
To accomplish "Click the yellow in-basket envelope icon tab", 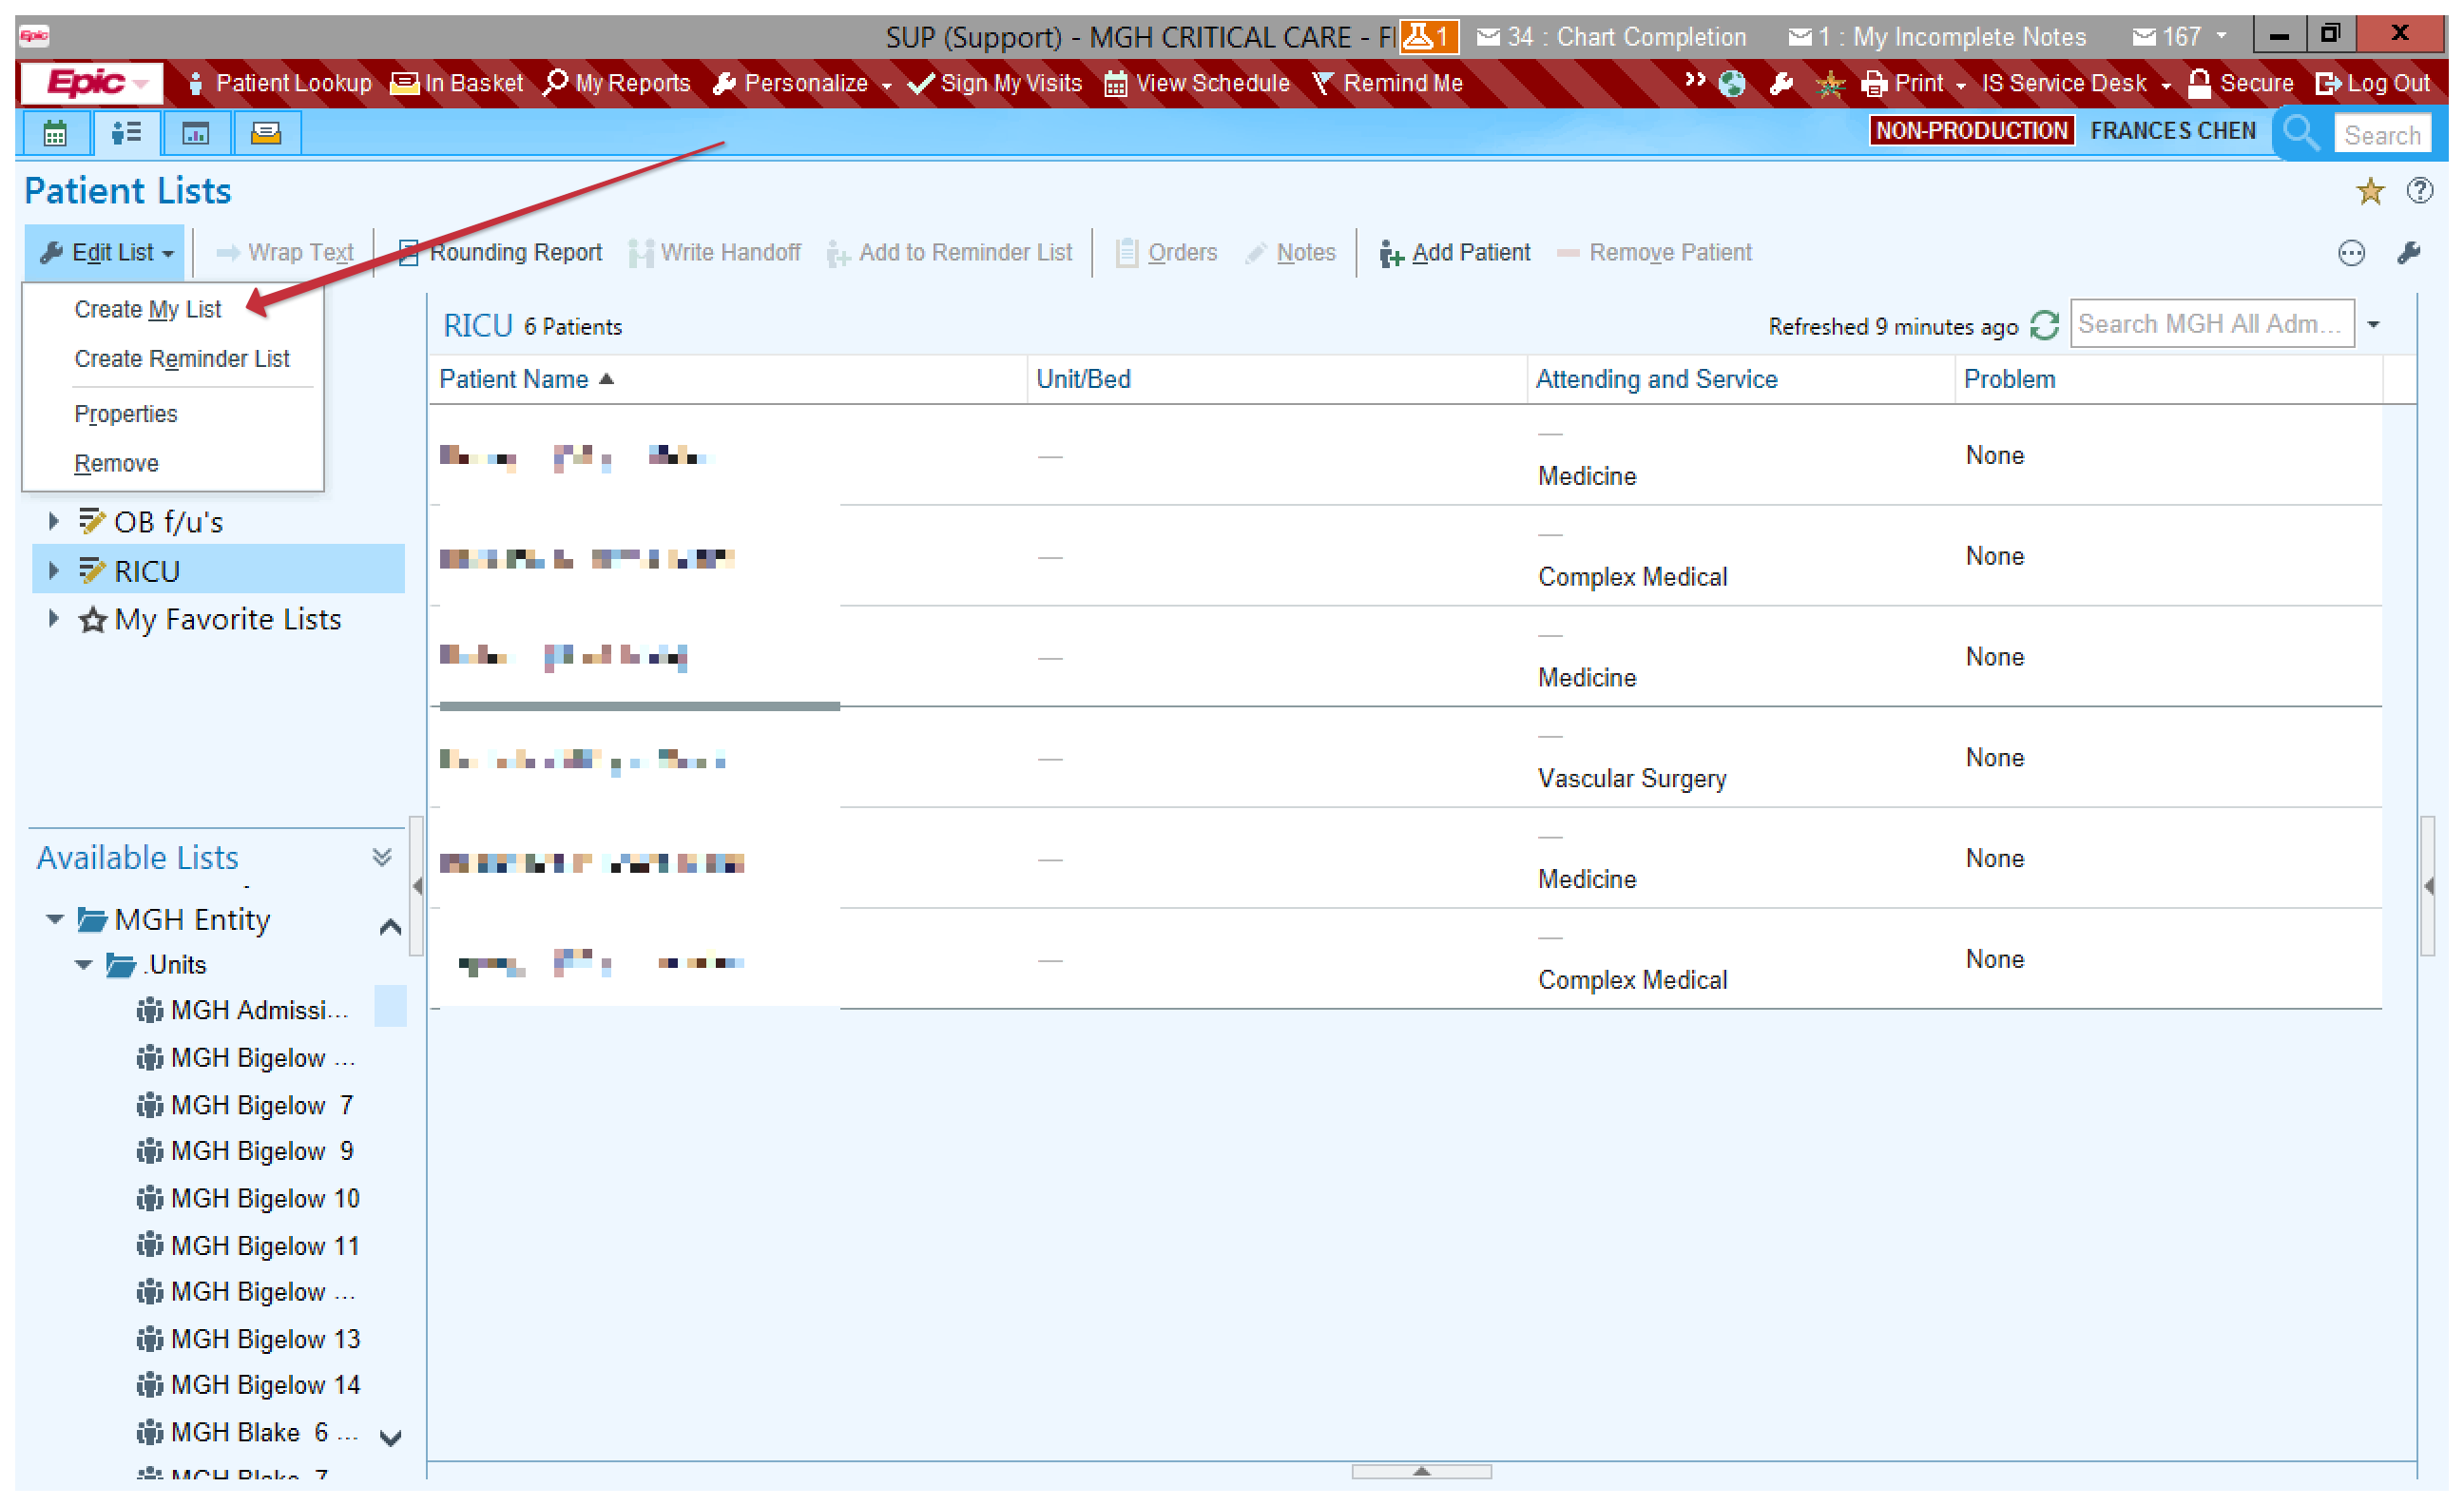I will [x=266, y=133].
